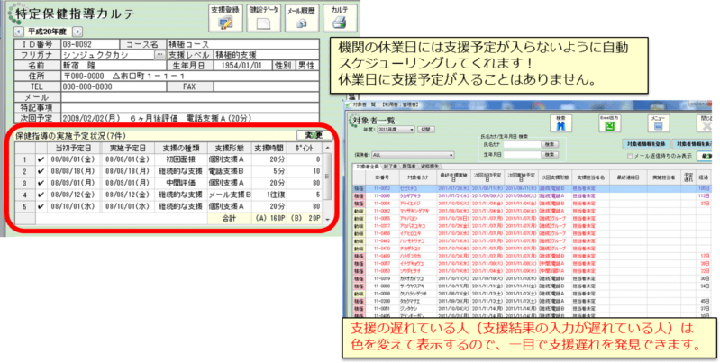Image resolution: width=720 pixels, height=363 pixels.
Task: Click the 住所 field 〒000-0000
Action: pyautogui.click(x=190, y=76)
